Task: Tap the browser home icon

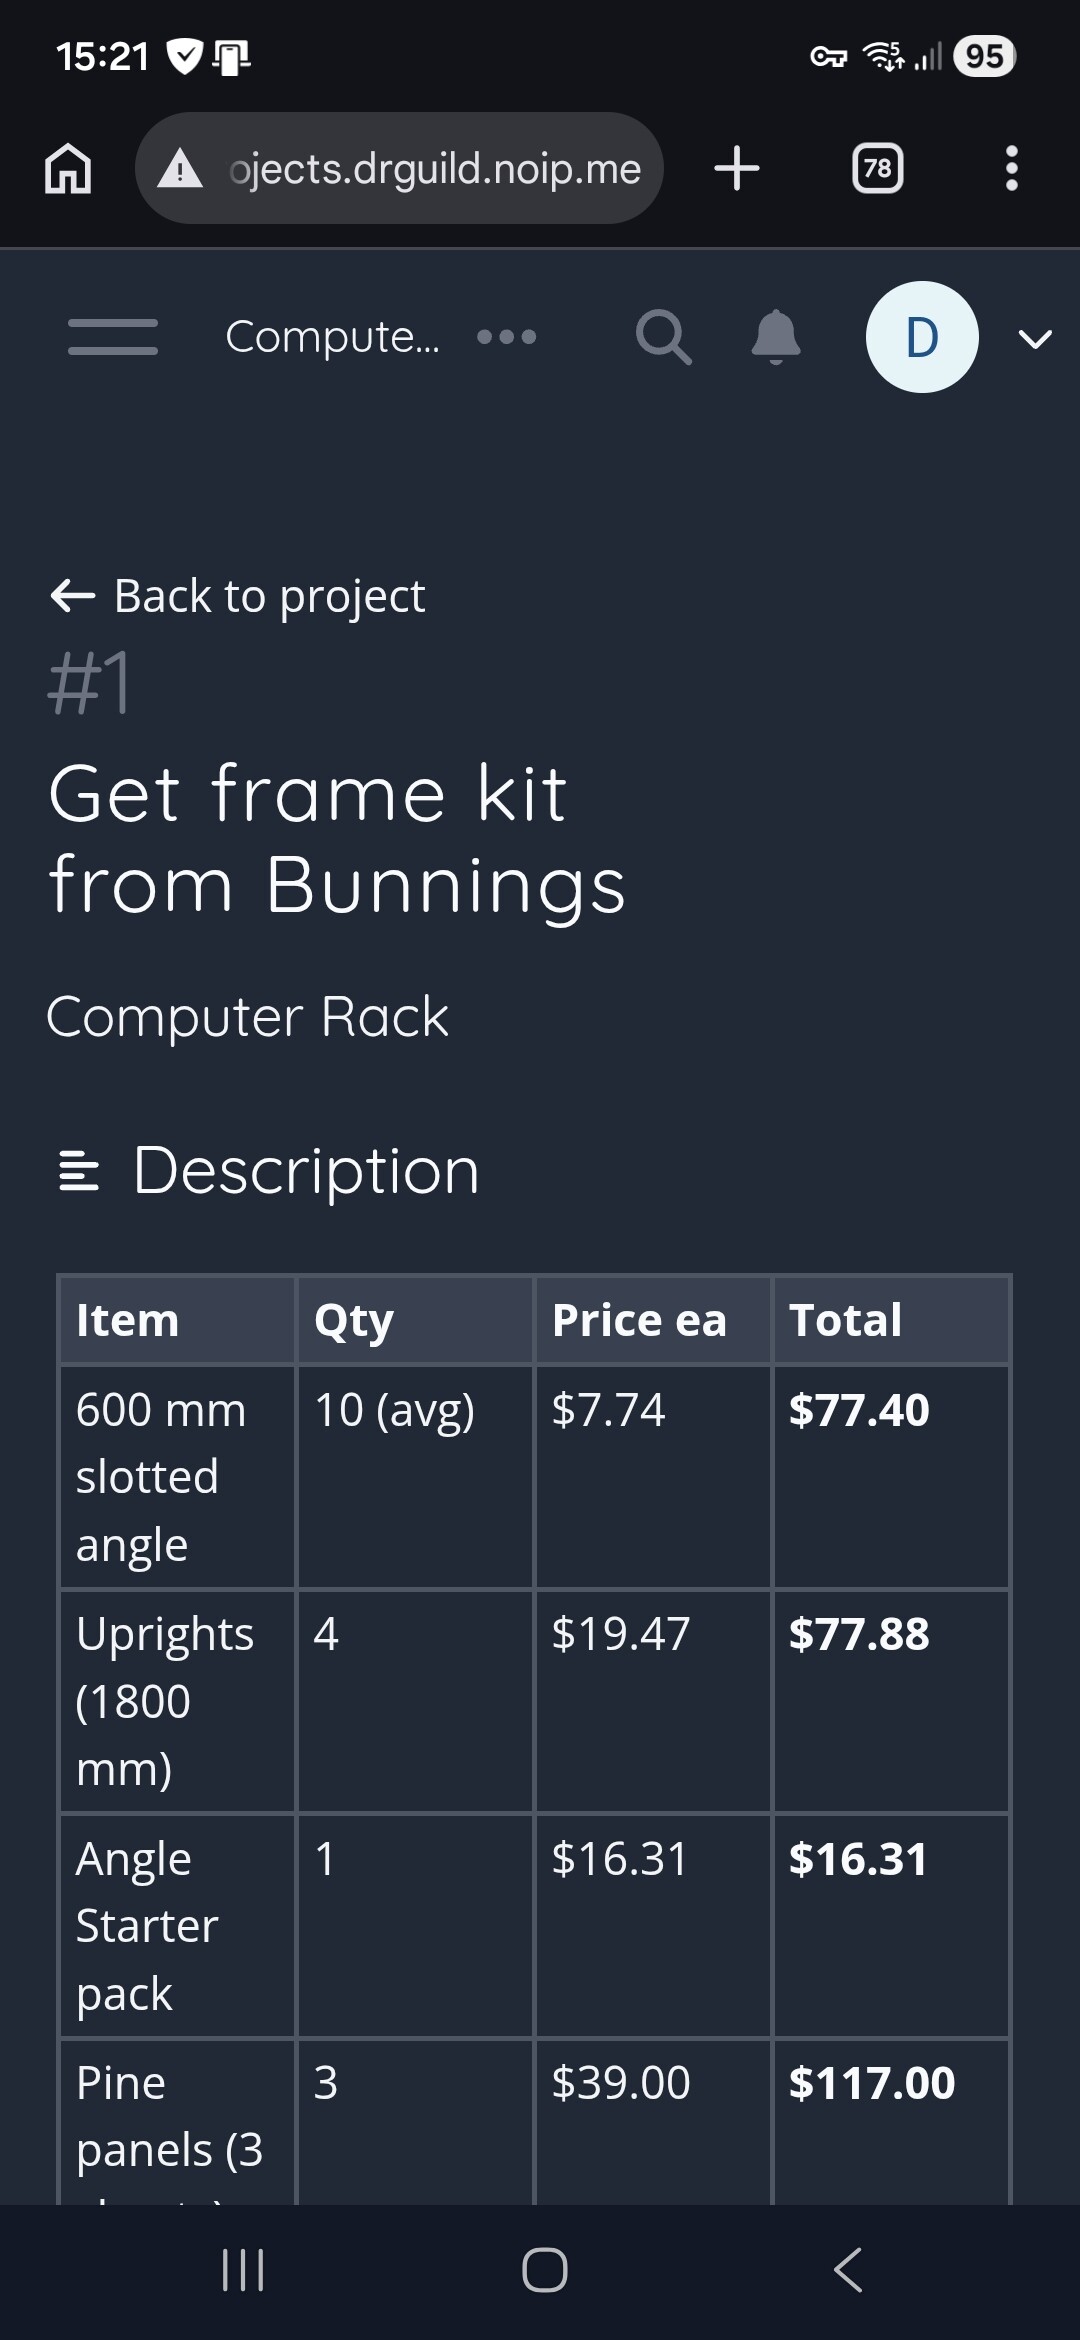Action: coord(68,168)
